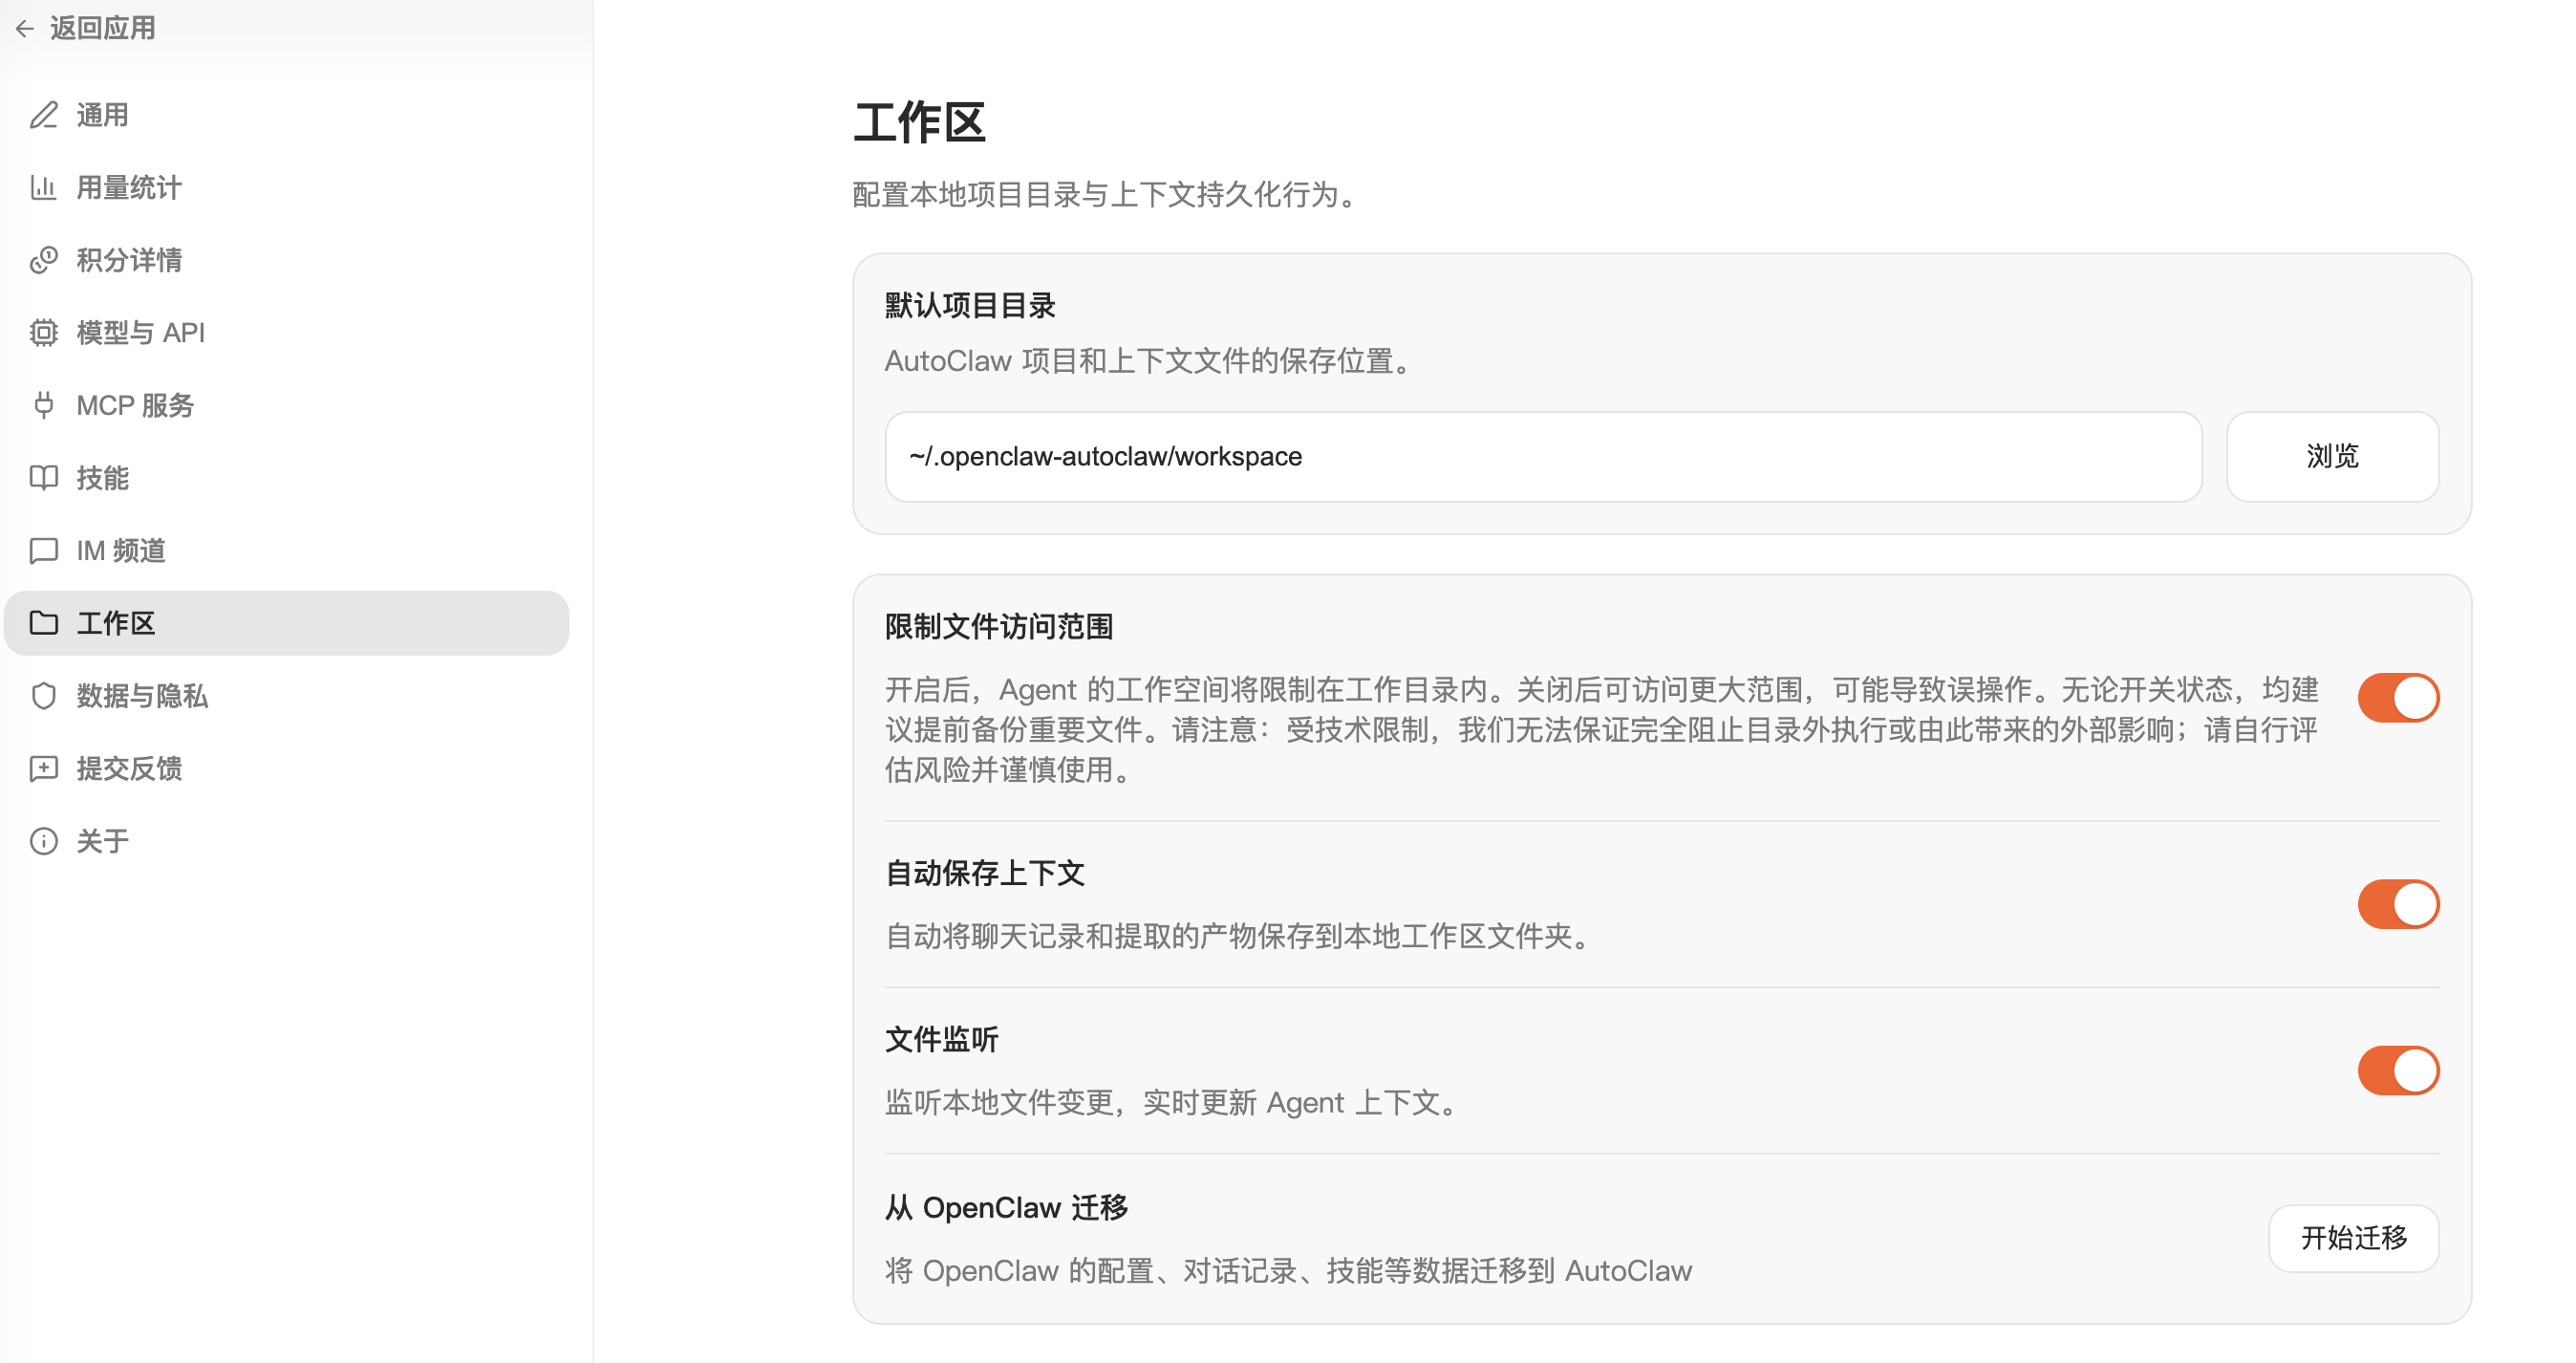Open the bar chart icon for 用量统计

pyautogui.click(x=43, y=187)
